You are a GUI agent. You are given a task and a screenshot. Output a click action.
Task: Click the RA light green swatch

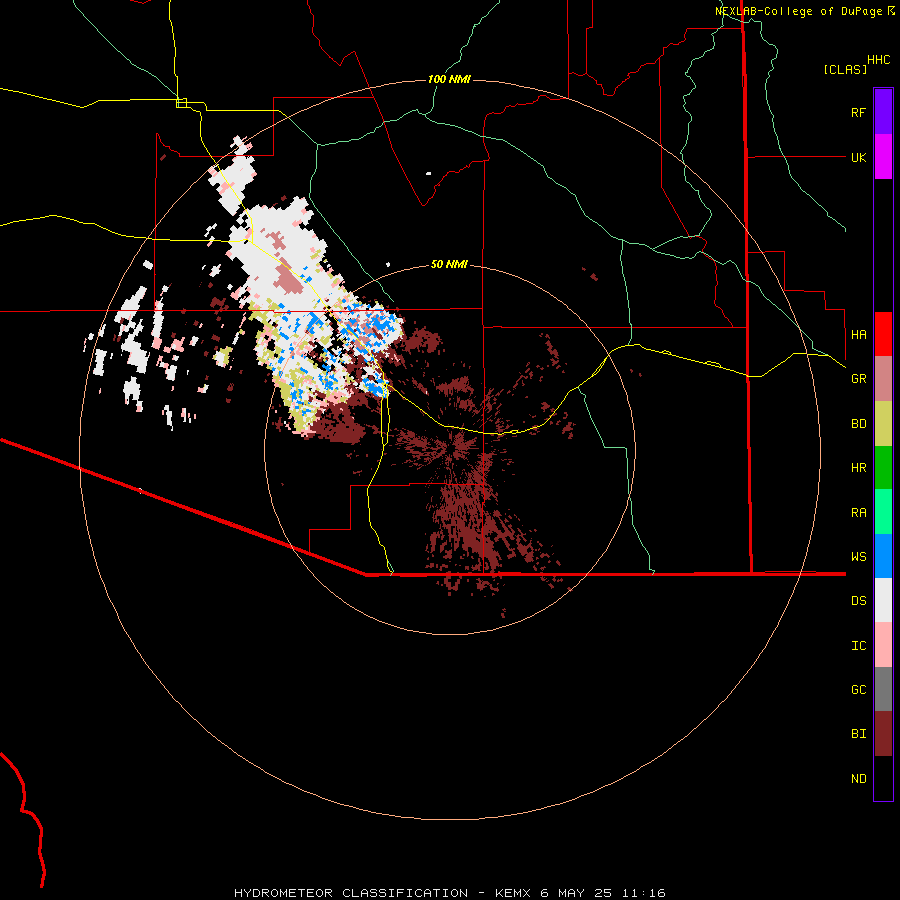tap(883, 512)
